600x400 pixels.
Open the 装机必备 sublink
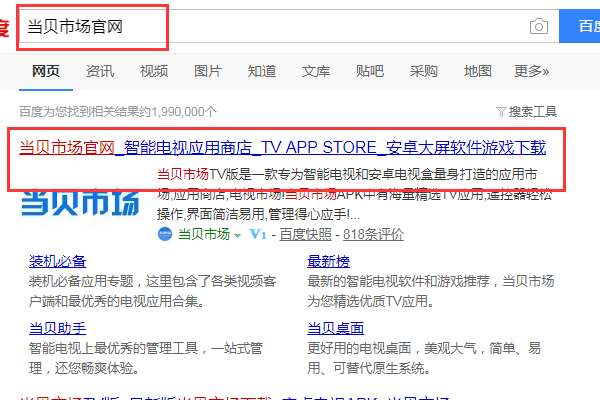[x=57, y=261]
